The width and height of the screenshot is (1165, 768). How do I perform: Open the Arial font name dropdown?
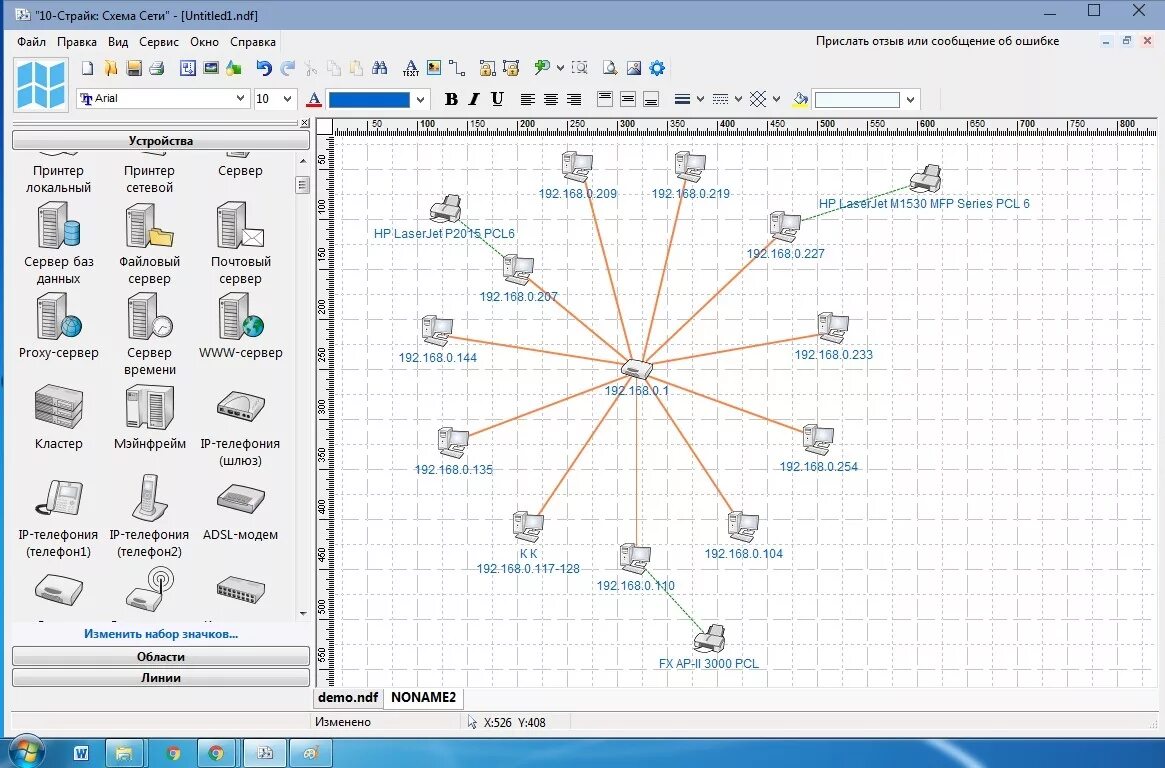240,98
